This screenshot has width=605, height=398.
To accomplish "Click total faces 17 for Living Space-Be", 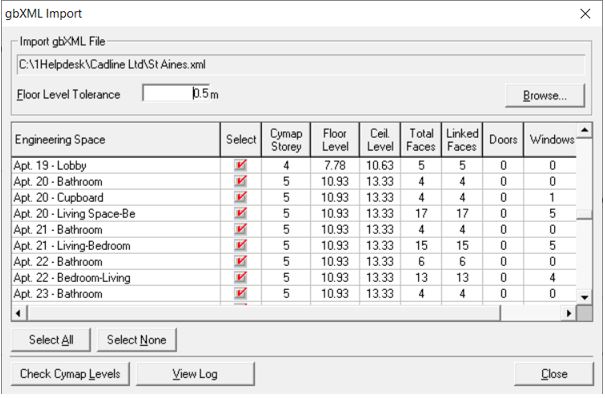I will pyautogui.click(x=421, y=213).
